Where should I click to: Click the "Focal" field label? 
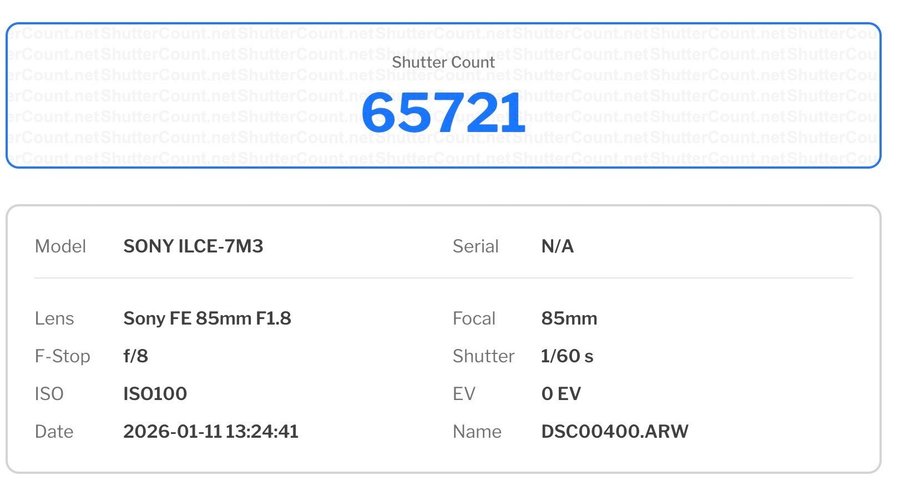[x=474, y=319]
